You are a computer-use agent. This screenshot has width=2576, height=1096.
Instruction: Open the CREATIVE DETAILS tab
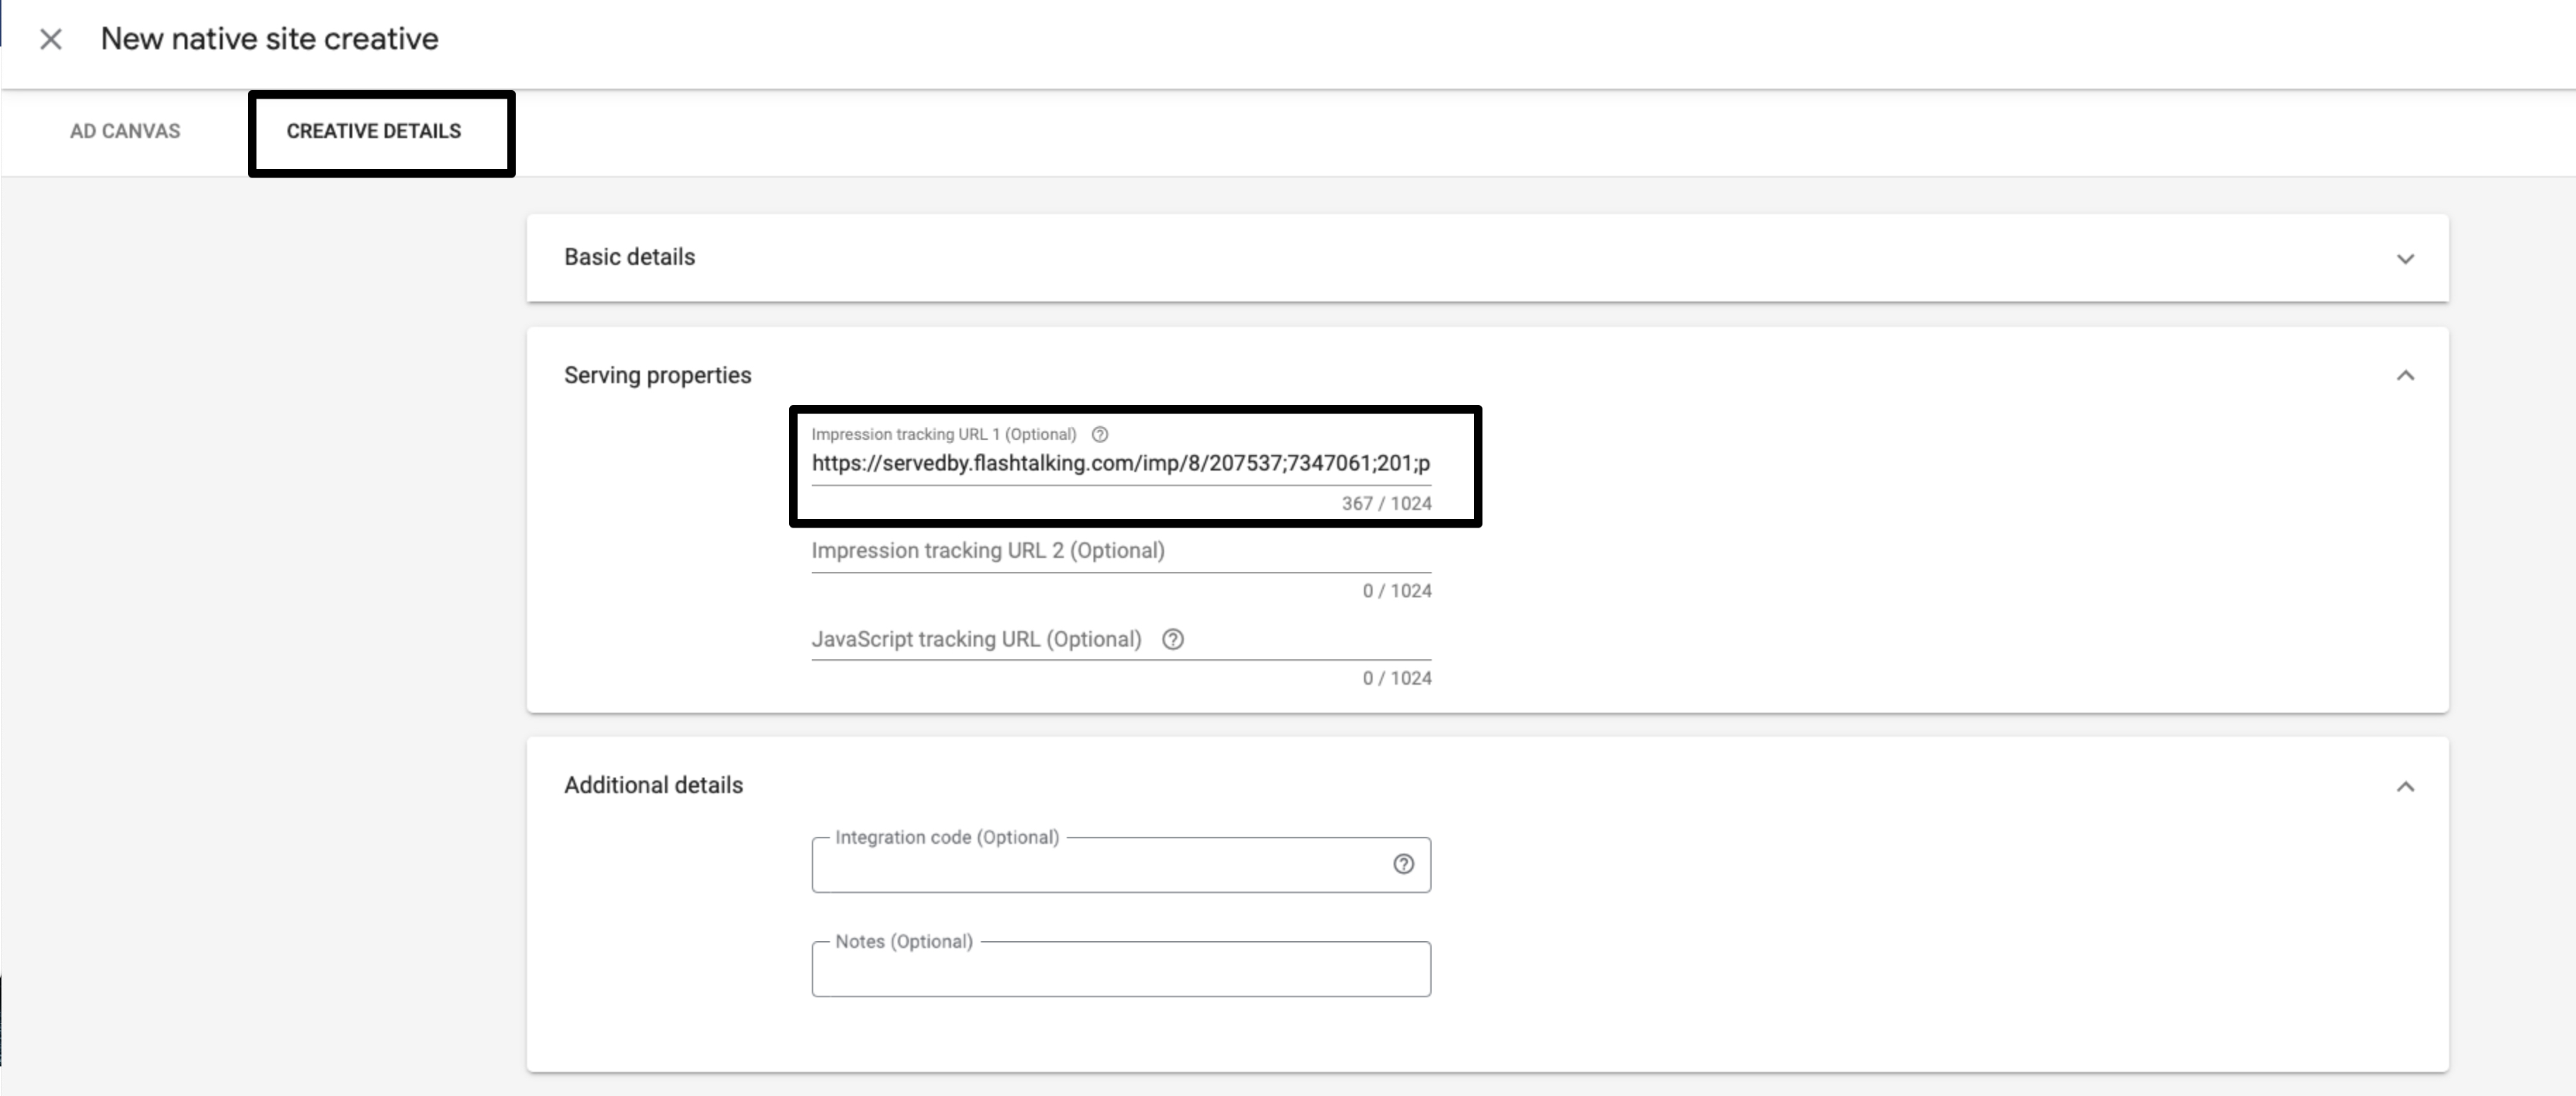click(374, 131)
